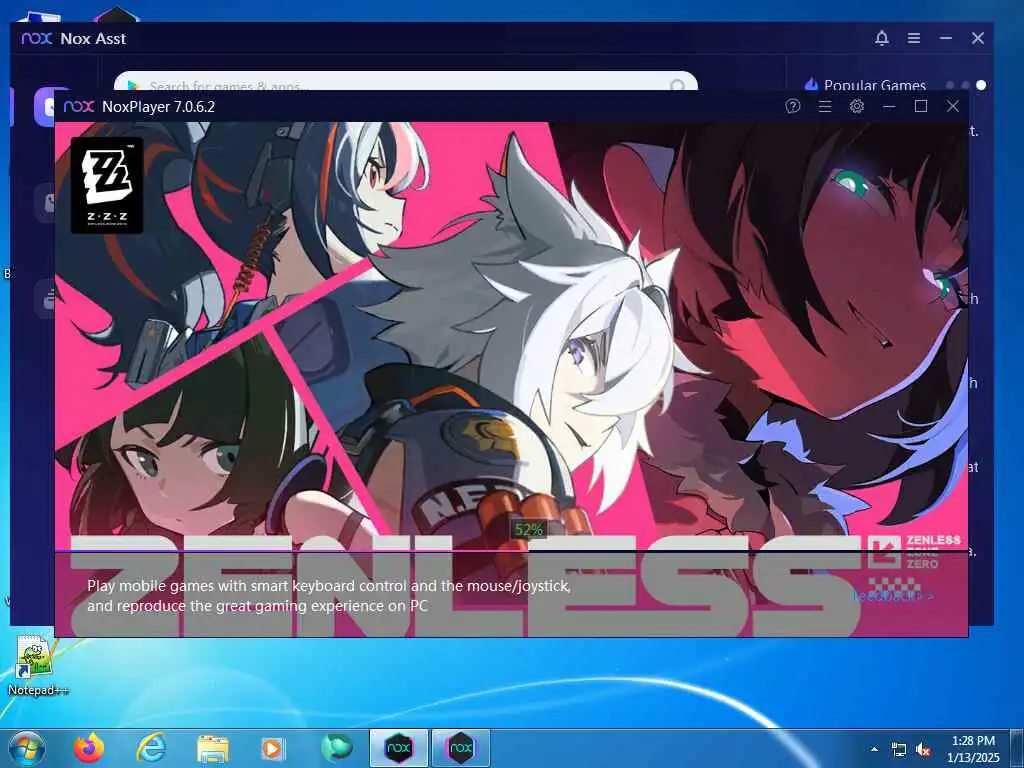
Task: Launch Internet Explorer from the taskbar
Action: (151, 748)
